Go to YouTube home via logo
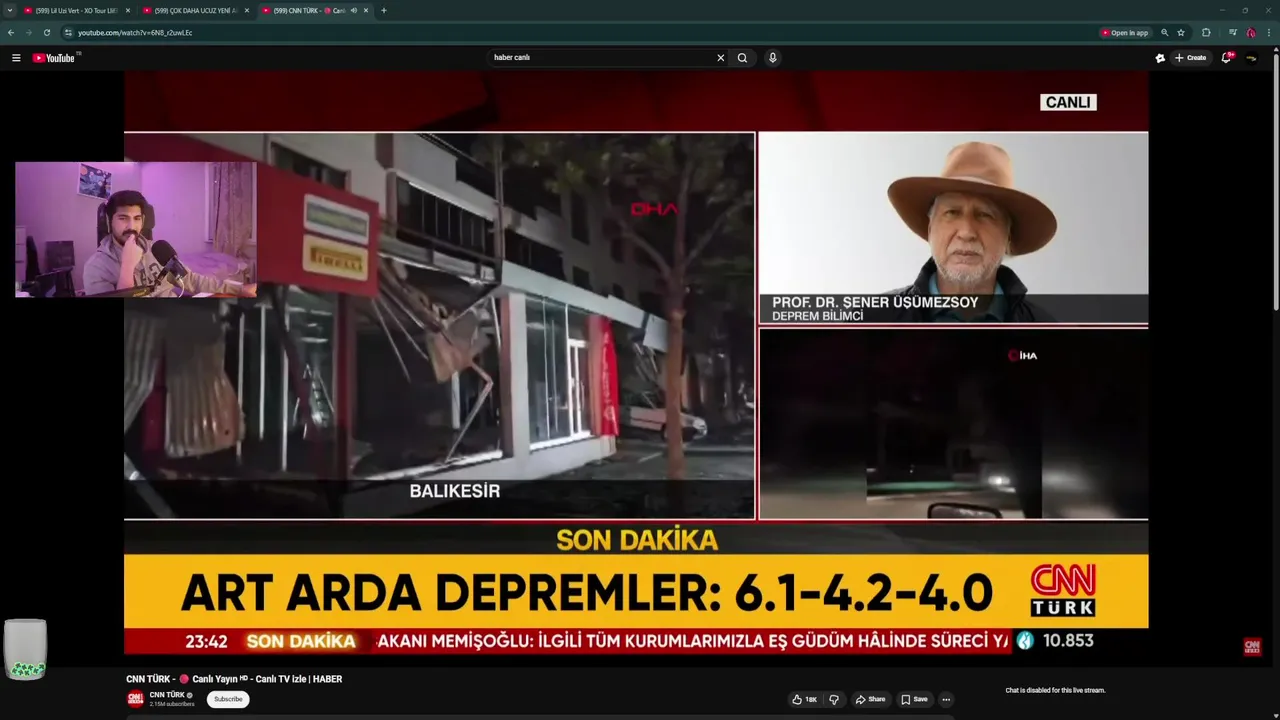Screen dimensions: 1280x720 click(55, 58)
